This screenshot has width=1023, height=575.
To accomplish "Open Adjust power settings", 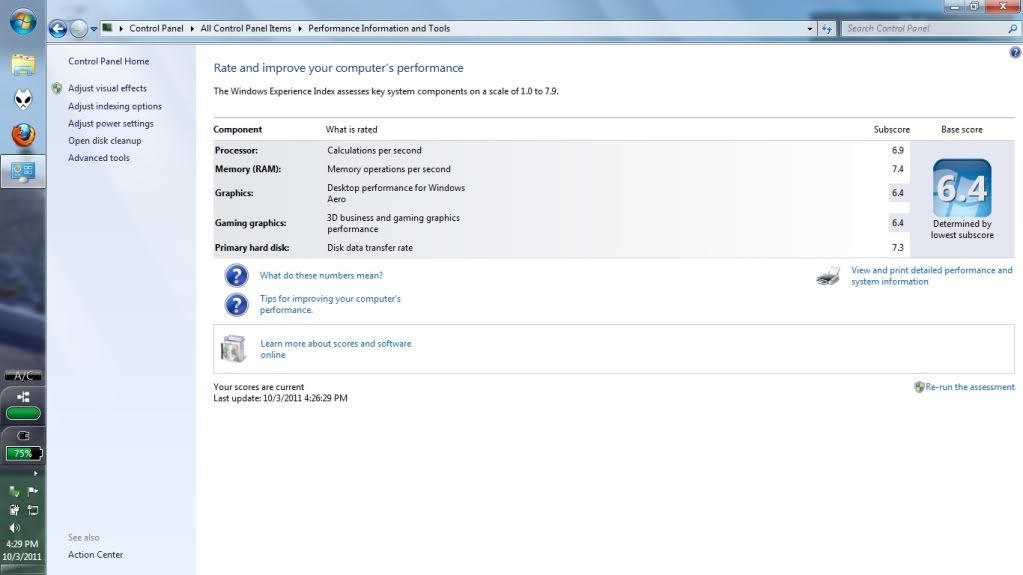I will (x=111, y=123).
